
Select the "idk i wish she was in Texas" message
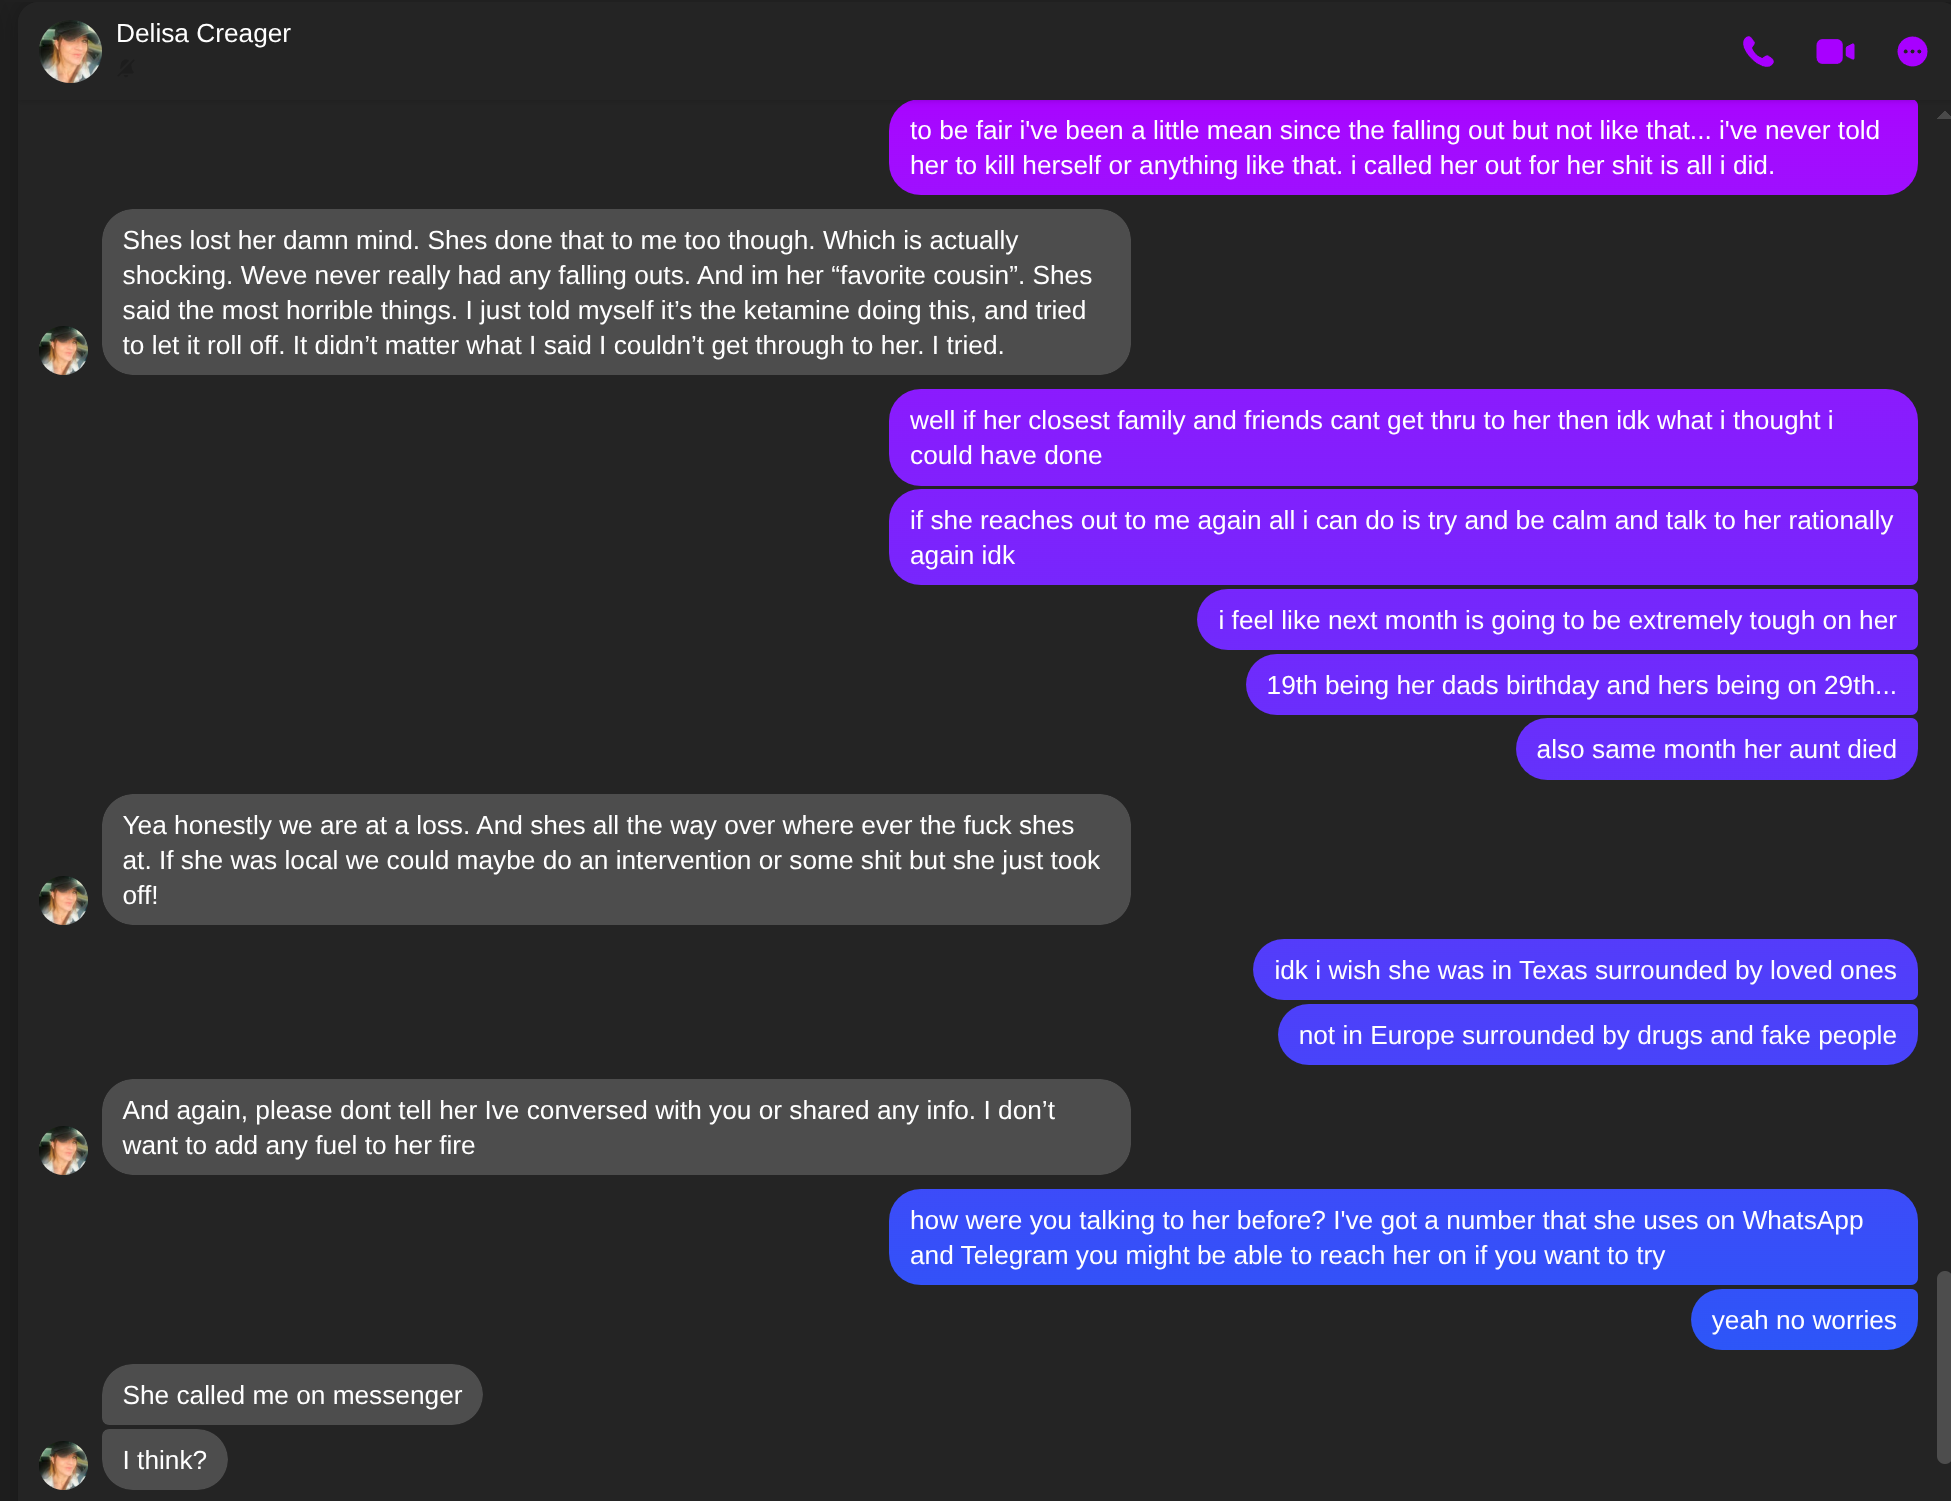[1585, 970]
